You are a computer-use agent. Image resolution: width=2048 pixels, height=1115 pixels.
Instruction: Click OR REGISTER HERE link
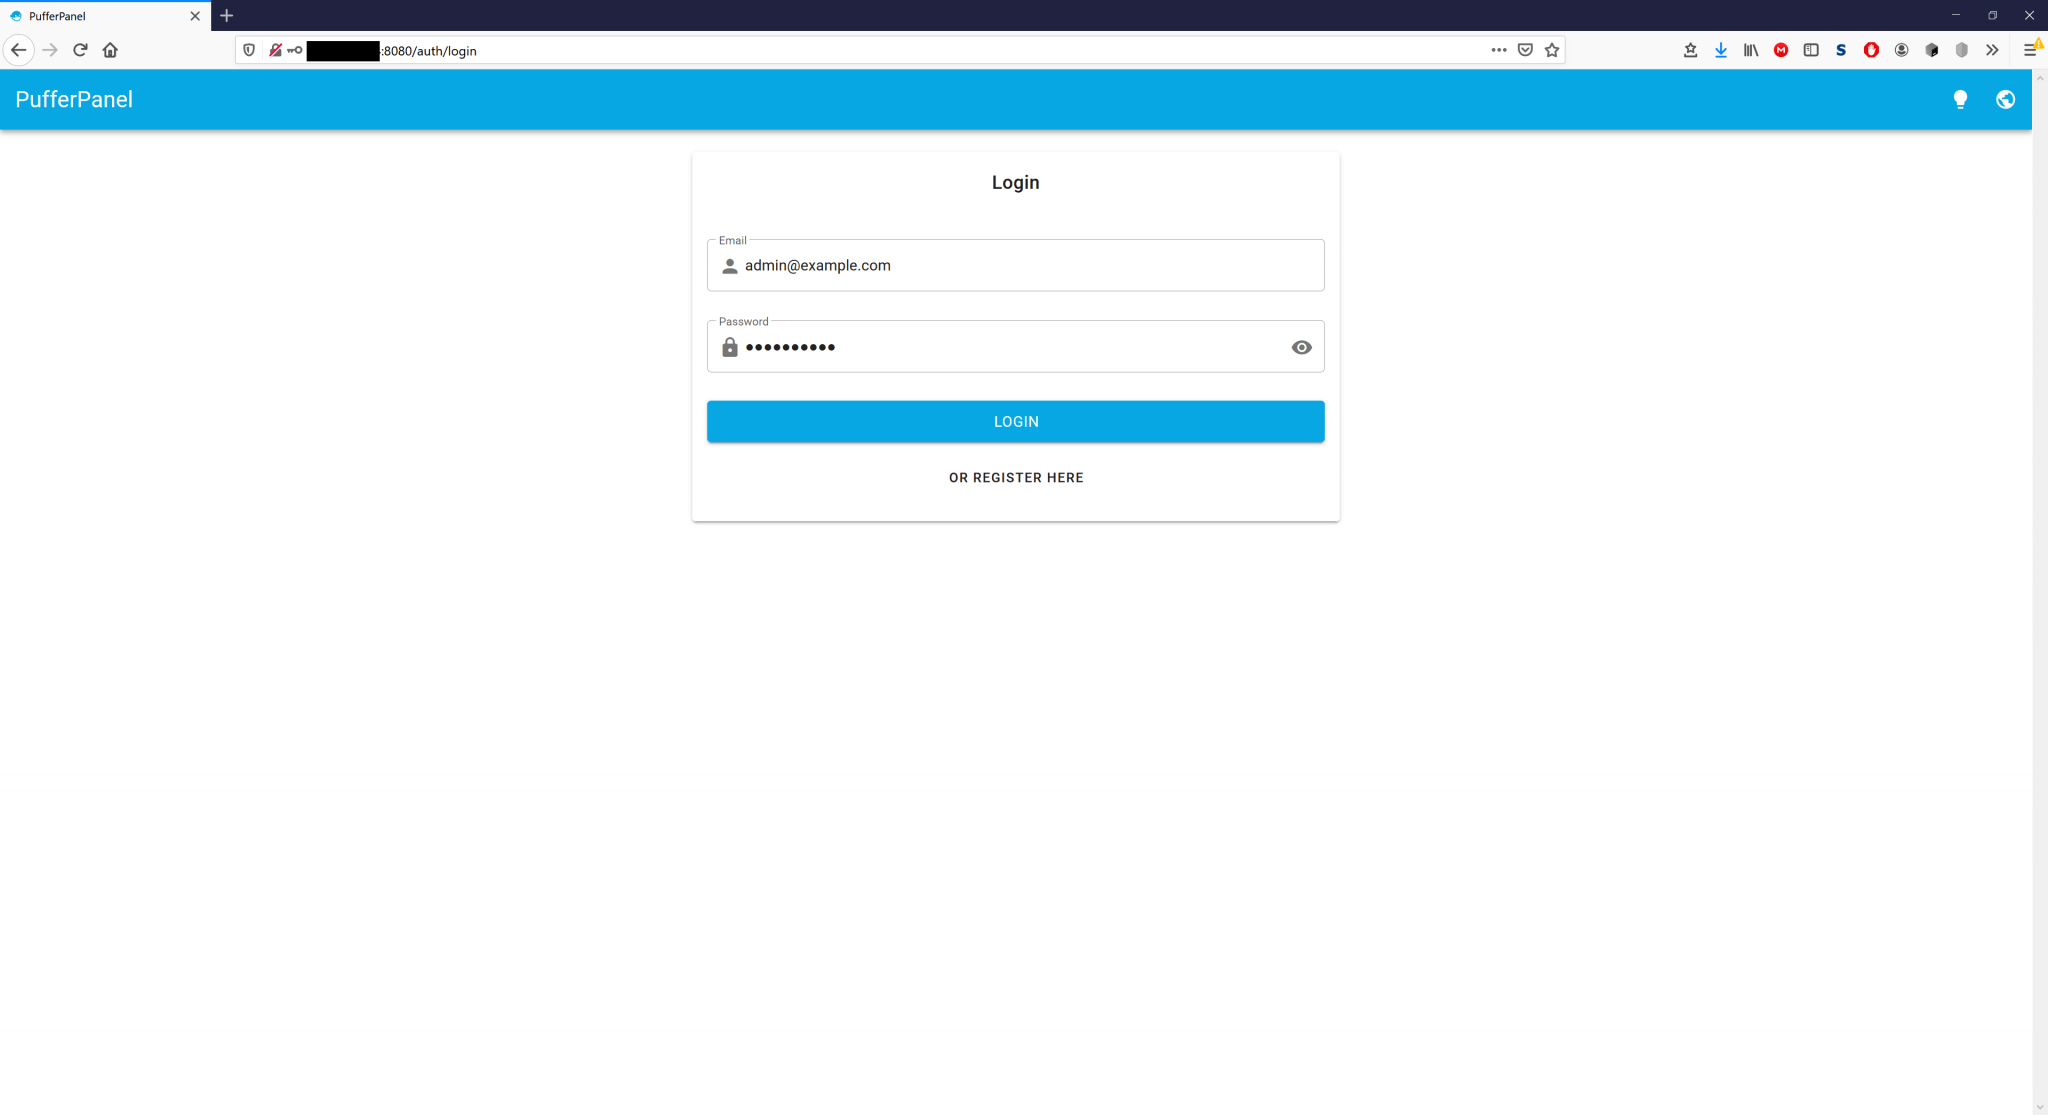(x=1015, y=477)
